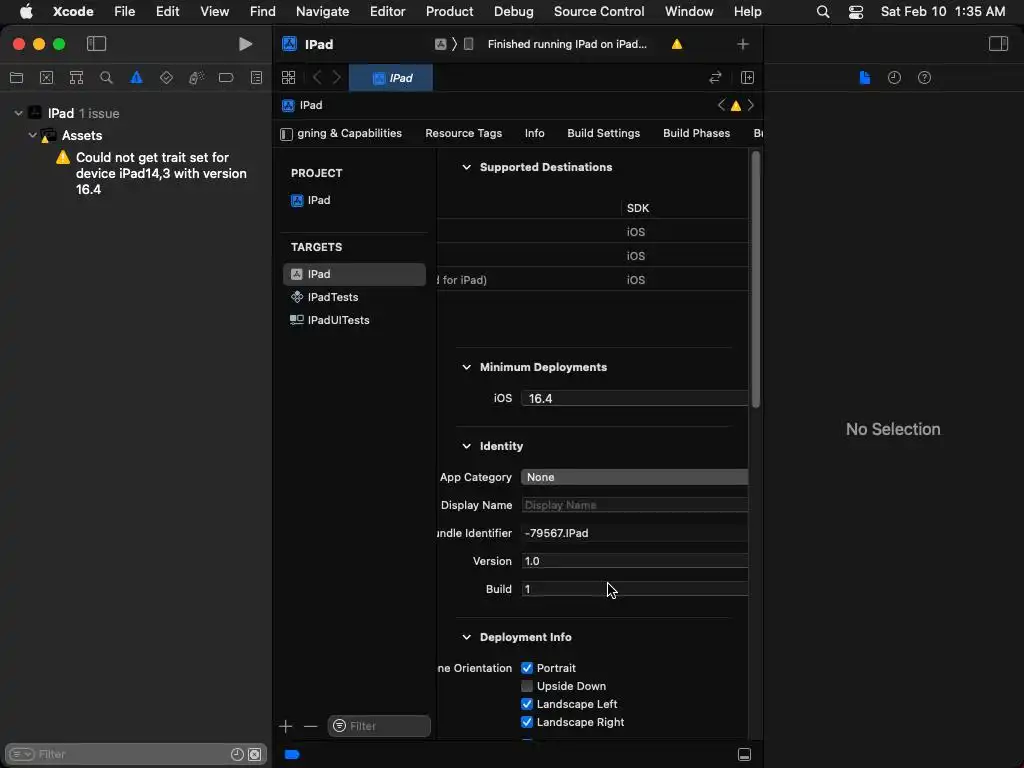Select the trait set warning issue
The image size is (1024, 768).
pyautogui.click(x=161, y=174)
